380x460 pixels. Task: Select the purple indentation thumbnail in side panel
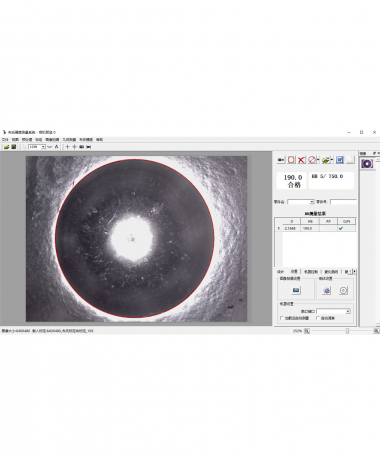coord(367,164)
